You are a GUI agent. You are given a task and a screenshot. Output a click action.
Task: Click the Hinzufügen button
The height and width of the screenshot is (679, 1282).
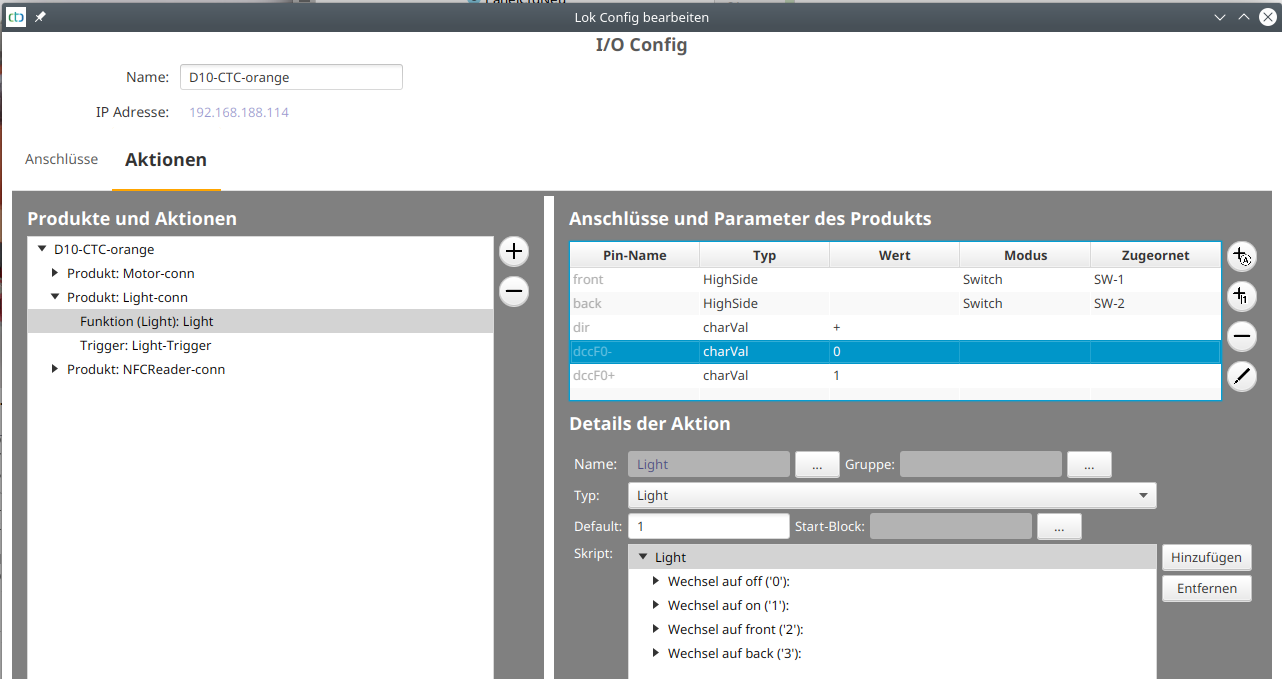pyautogui.click(x=1206, y=557)
